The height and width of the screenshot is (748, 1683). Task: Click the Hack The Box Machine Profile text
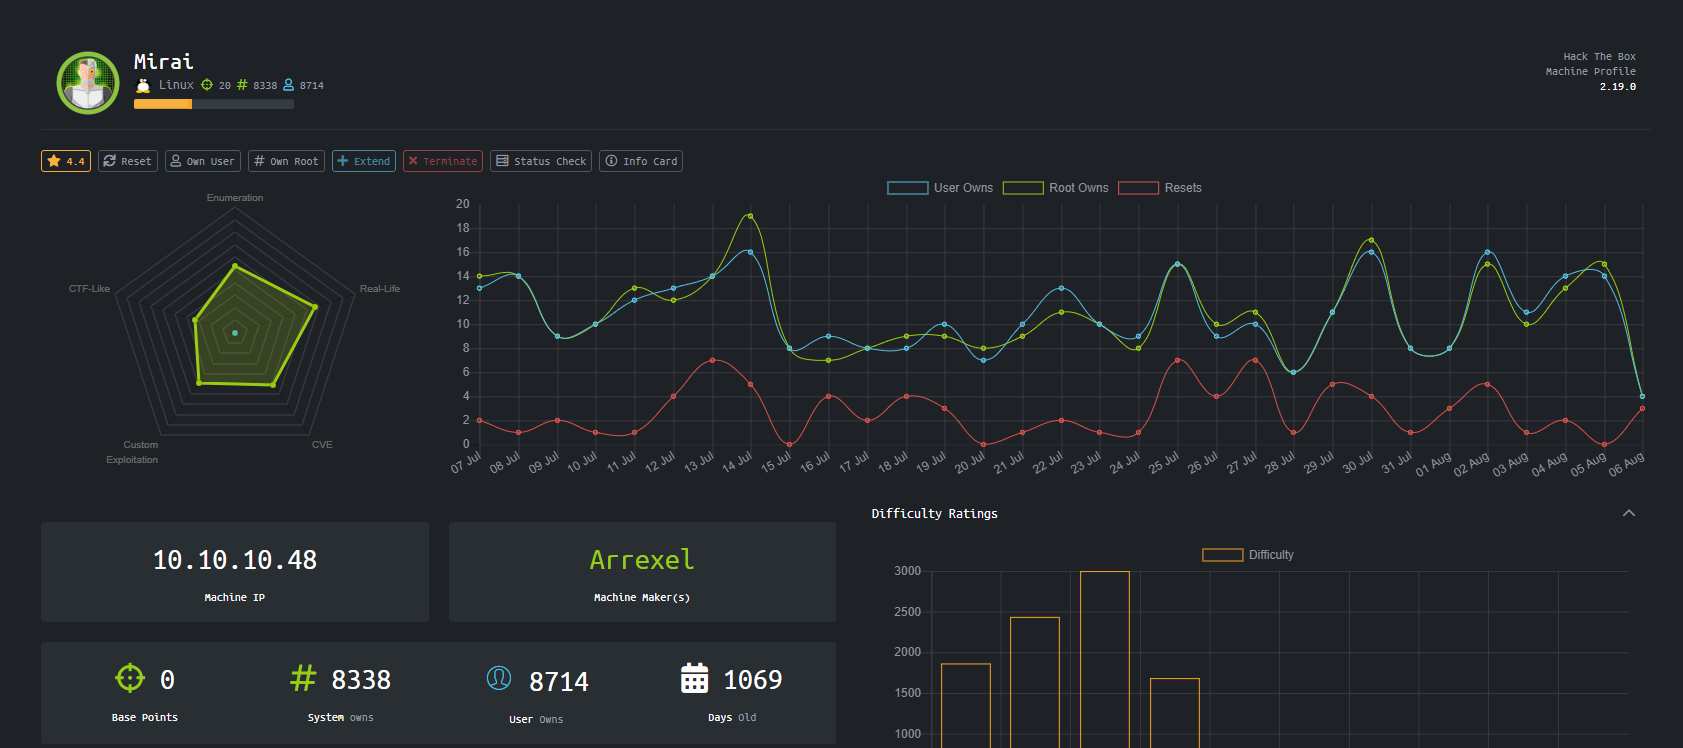tap(1591, 64)
